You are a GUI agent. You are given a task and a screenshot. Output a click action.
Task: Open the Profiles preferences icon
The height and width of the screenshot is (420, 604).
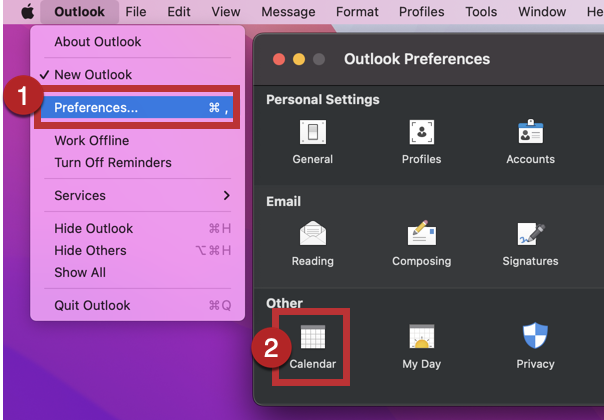coord(421,132)
